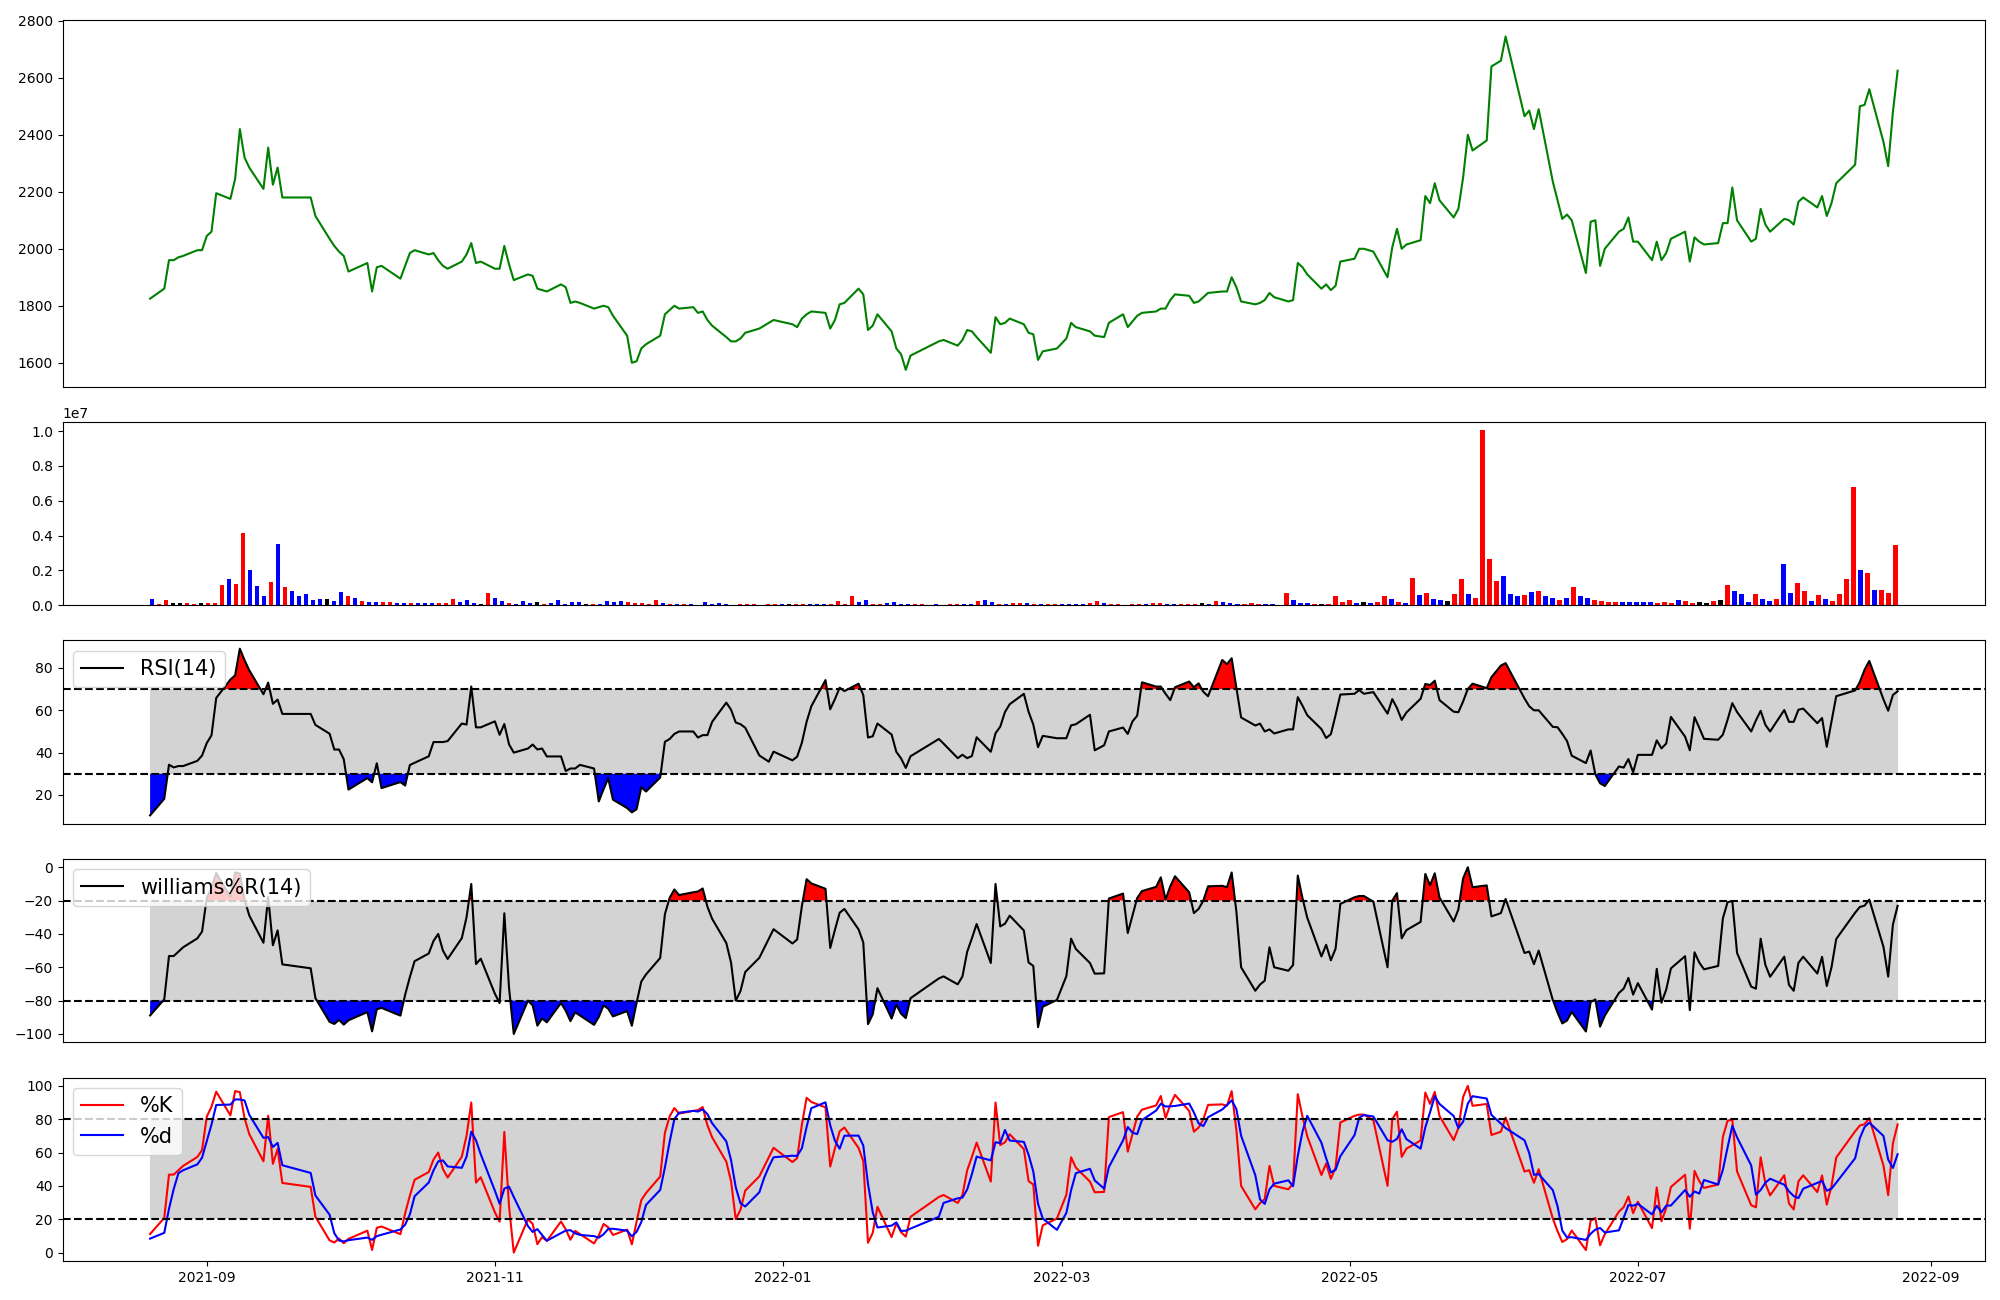The width and height of the screenshot is (2000, 1300).
Task: Click the 2022-01 x-axis date label
Action: [x=782, y=1277]
